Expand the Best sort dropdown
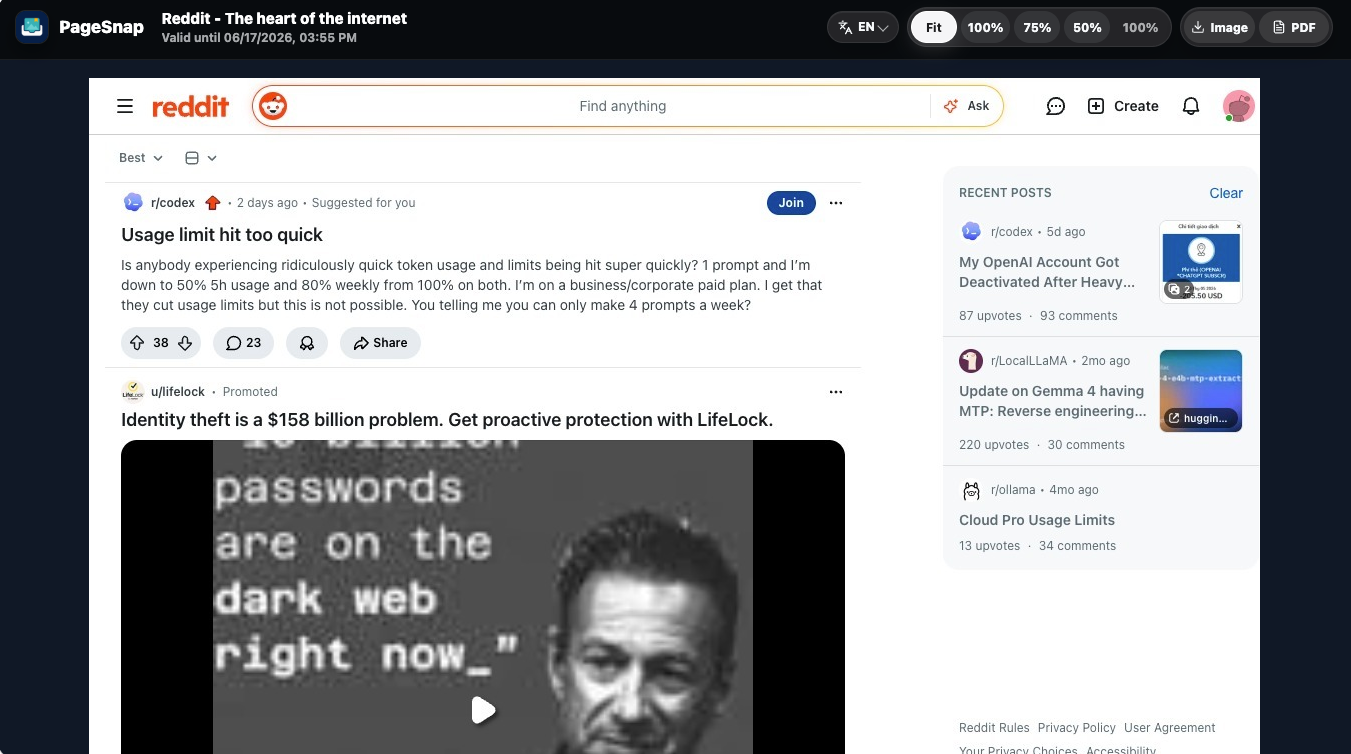This screenshot has height=754, width=1351. click(x=141, y=158)
